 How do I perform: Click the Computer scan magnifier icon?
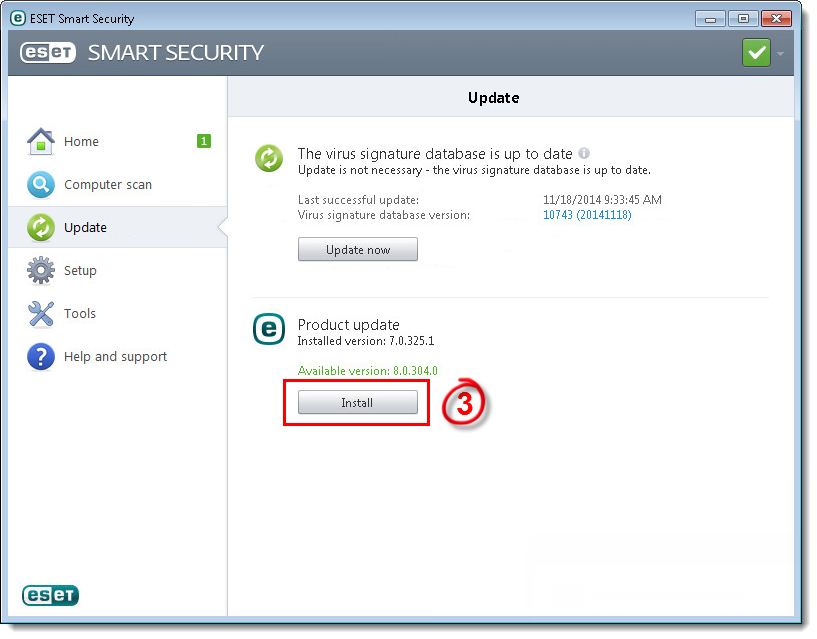pos(40,185)
